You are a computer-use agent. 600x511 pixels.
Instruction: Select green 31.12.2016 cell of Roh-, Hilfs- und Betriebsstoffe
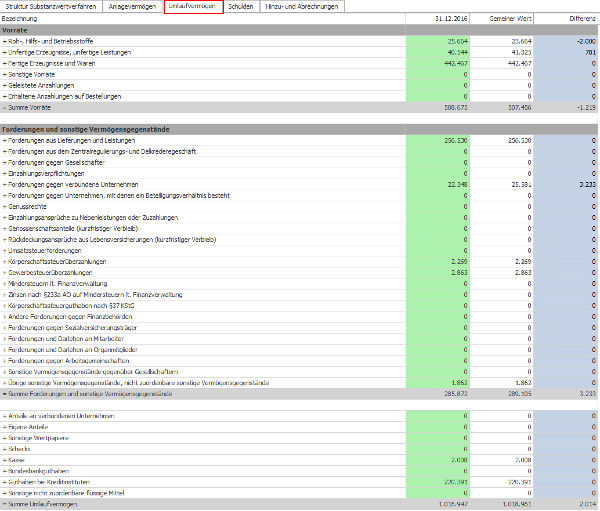pos(438,41)
